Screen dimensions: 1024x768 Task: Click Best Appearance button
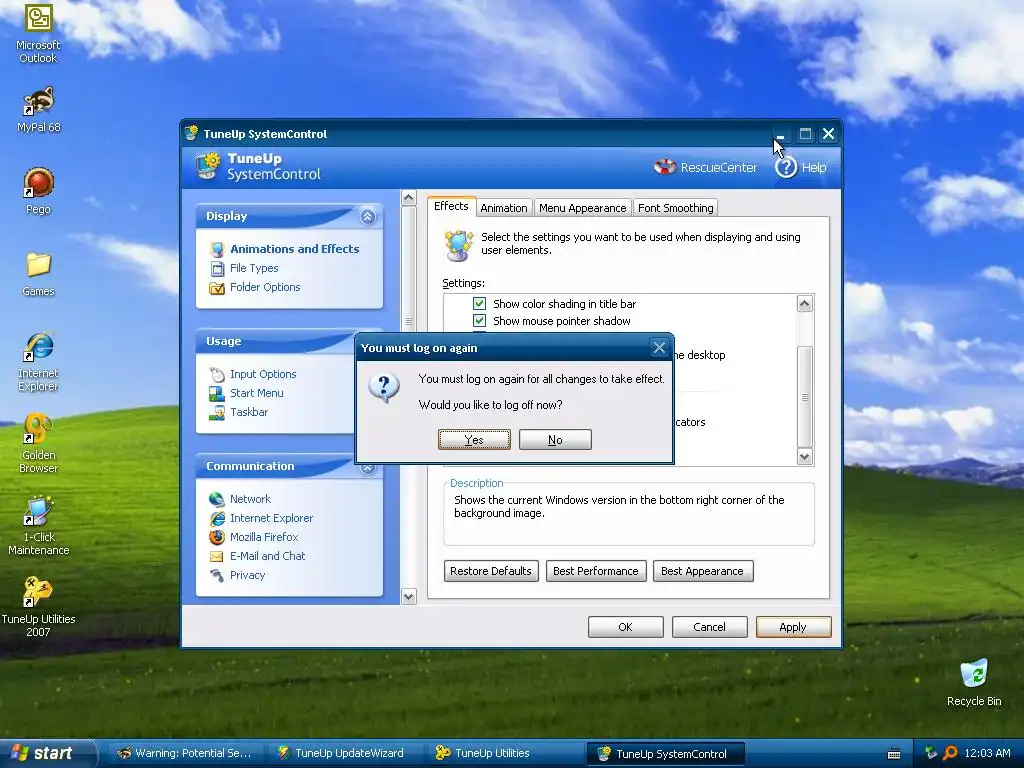click(702, 571)
